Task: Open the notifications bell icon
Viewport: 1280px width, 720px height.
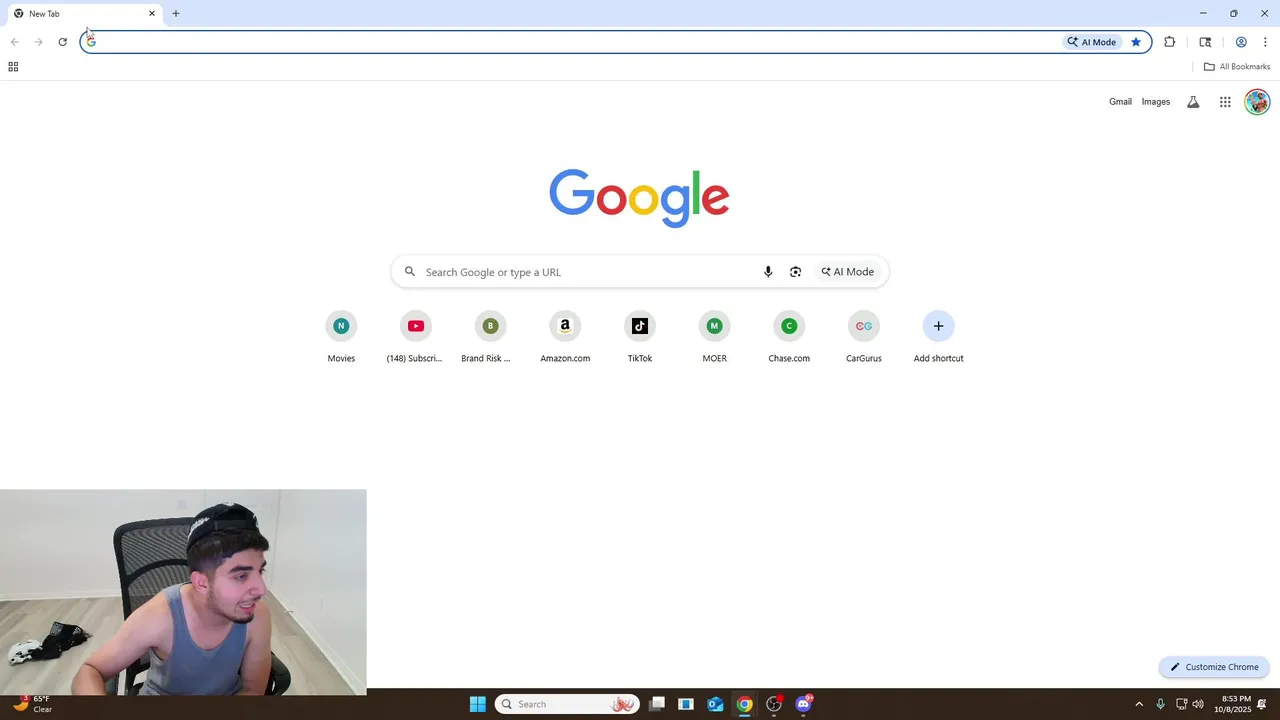Action: tap(1262, 704)
